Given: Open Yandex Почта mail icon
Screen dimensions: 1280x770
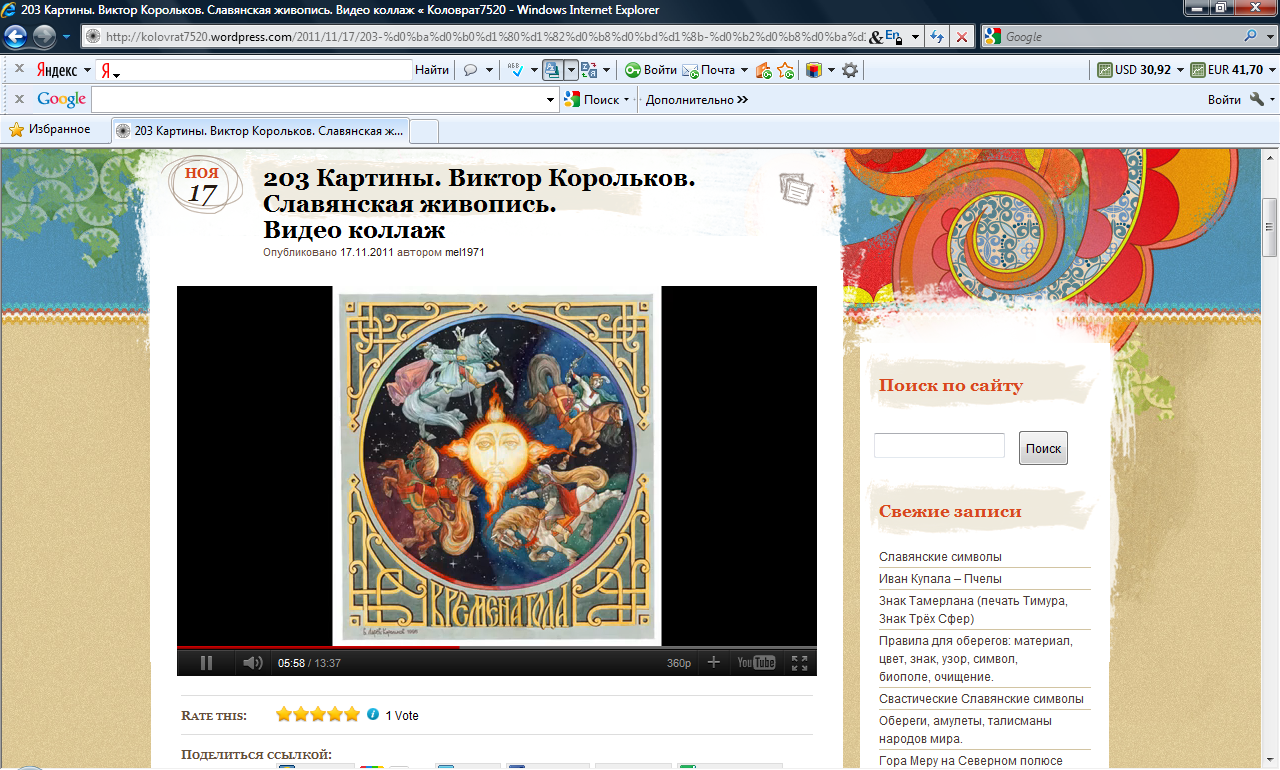Looking at the screenshot, I should pos(691,70).
